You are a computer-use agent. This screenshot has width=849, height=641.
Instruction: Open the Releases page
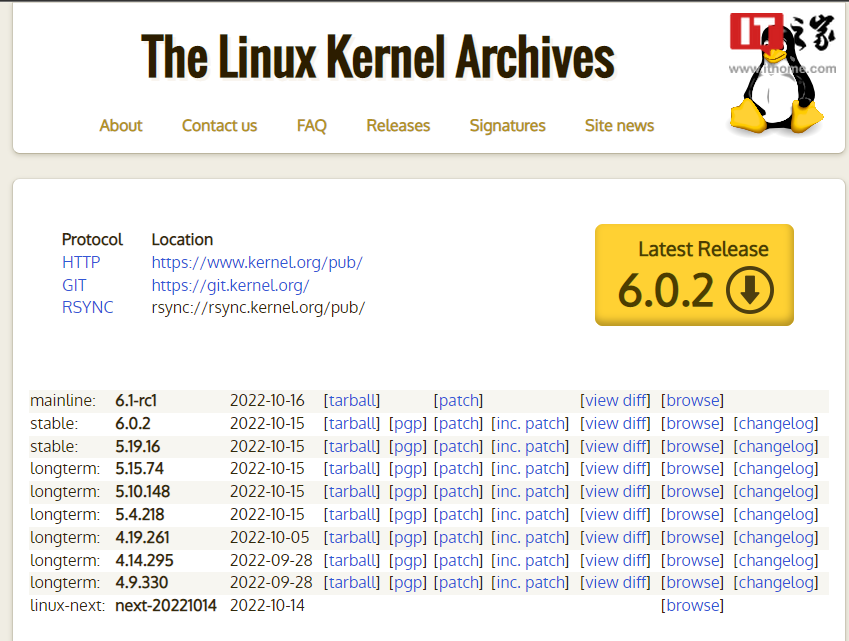click(x=398, y=125)
